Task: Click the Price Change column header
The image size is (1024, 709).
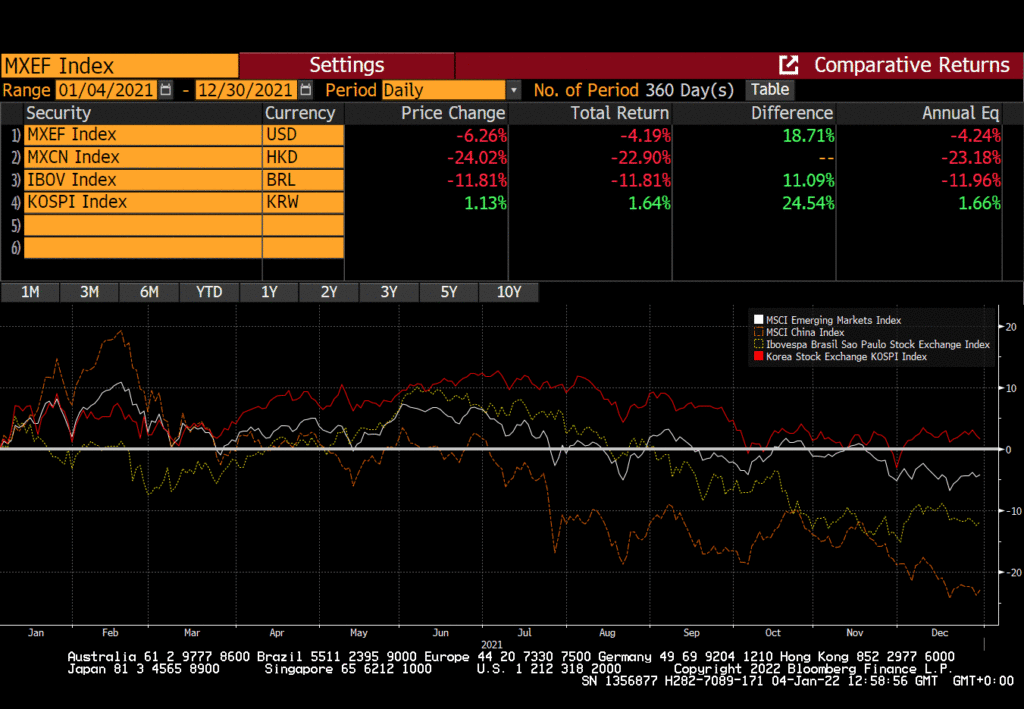Action: pos(453,113)
